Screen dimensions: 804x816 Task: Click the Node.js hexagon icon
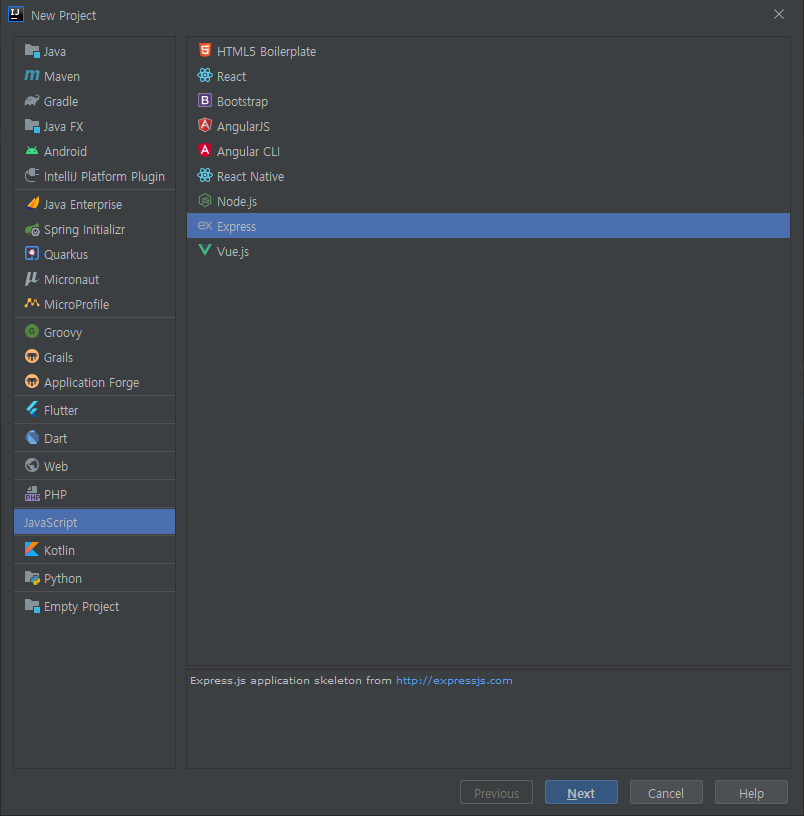[x=205, y=200]
